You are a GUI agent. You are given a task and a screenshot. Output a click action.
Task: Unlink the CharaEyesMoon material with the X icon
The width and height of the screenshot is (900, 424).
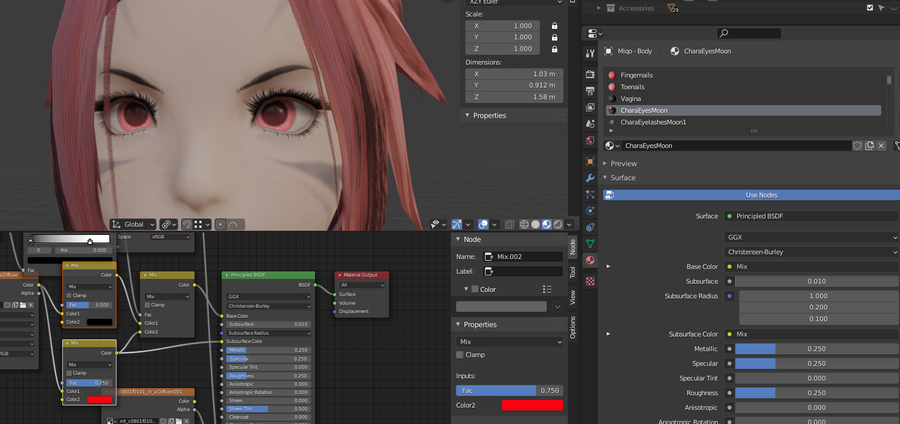click(x=882, y=146)
